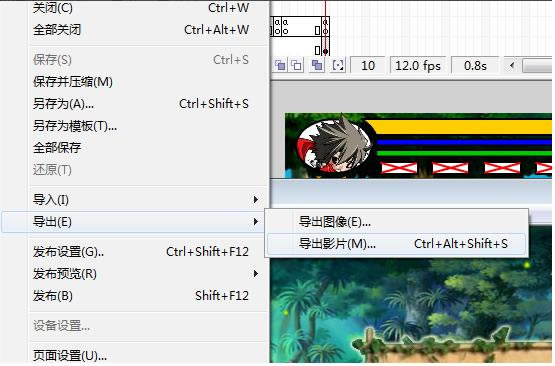Click the second red-cross box below bars
This screenshot has height=366, width=555.
click(x=451, y=168)
